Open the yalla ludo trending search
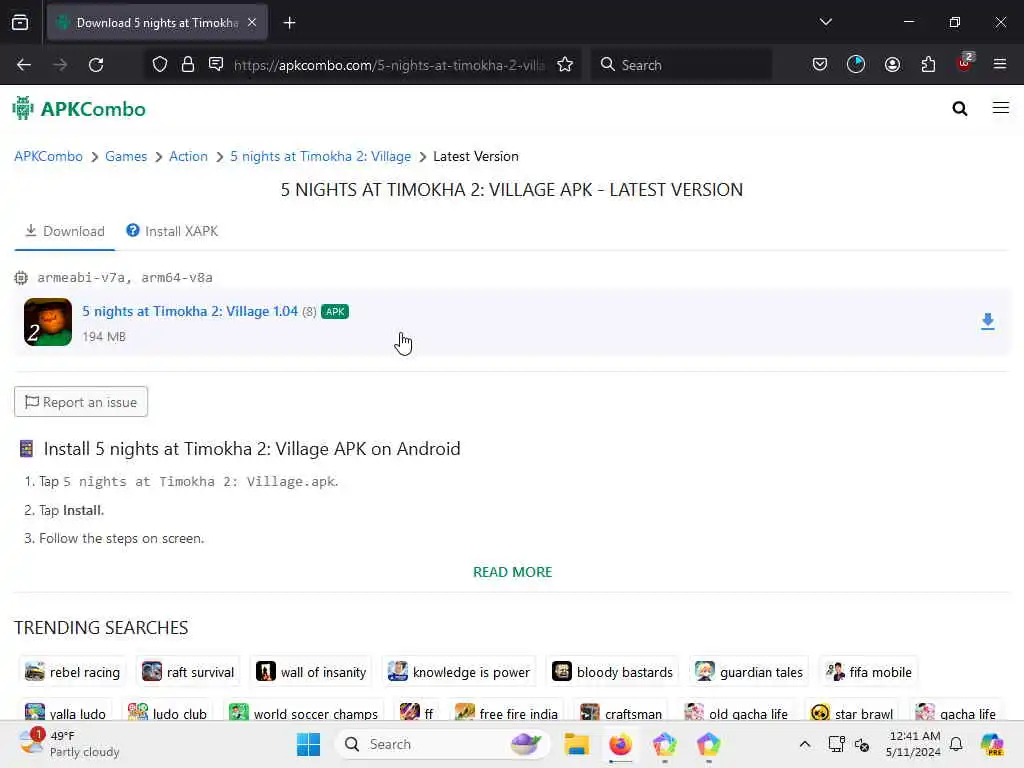Image resolution: width=1024 pixels, height=768 pixels. [x=65, y=712]
